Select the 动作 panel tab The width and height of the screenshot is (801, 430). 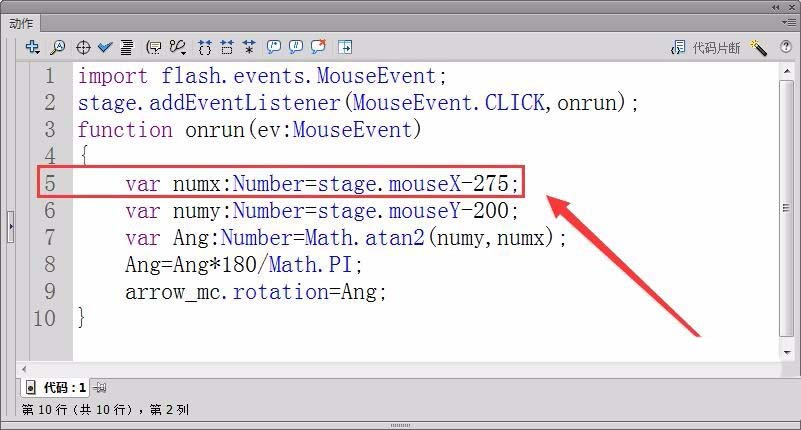coord(21,23)
